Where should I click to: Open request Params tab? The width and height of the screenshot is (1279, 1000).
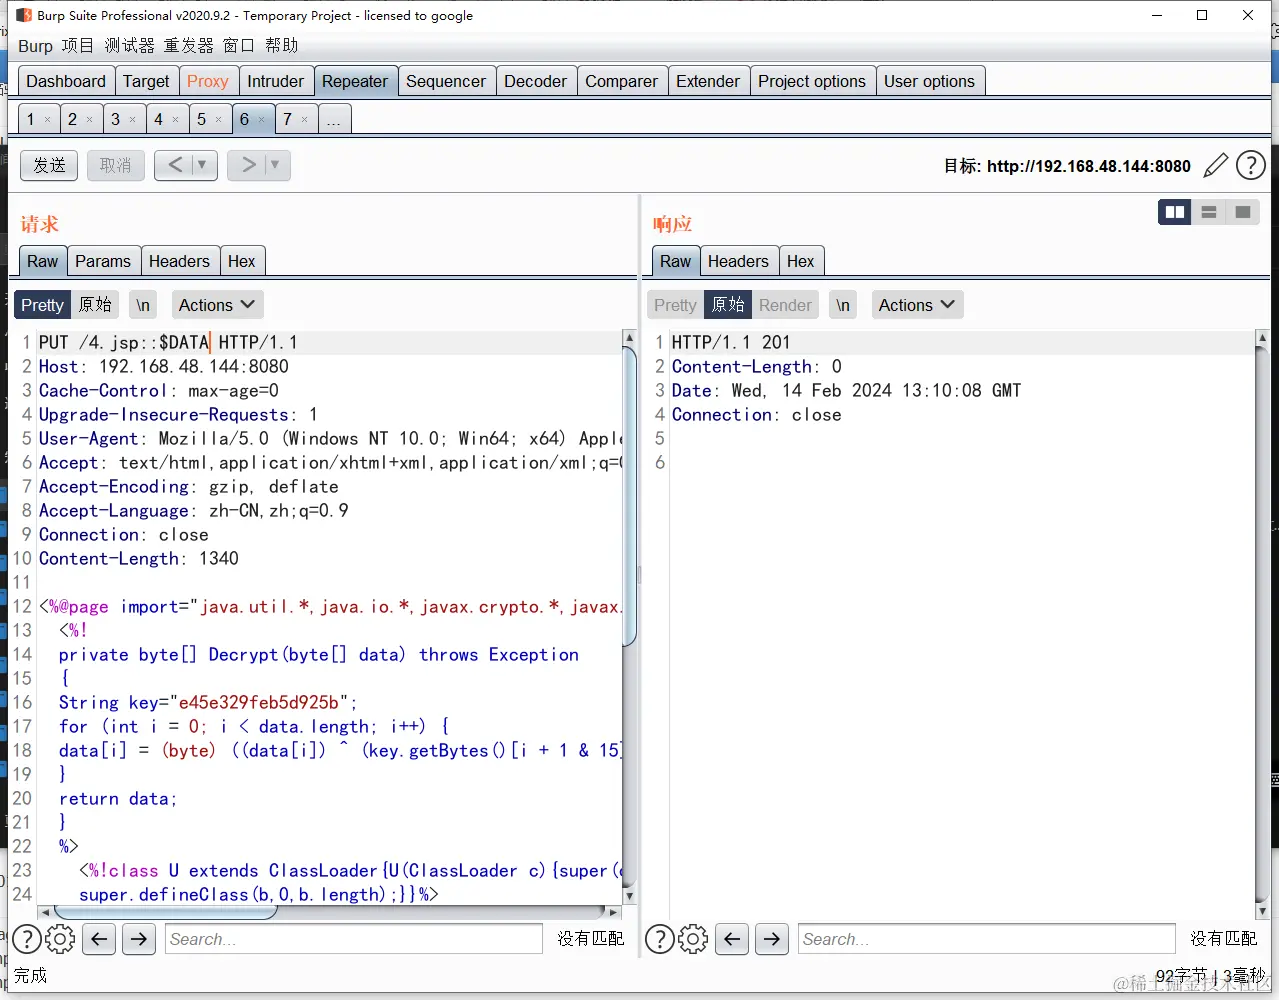pos(103,261)
